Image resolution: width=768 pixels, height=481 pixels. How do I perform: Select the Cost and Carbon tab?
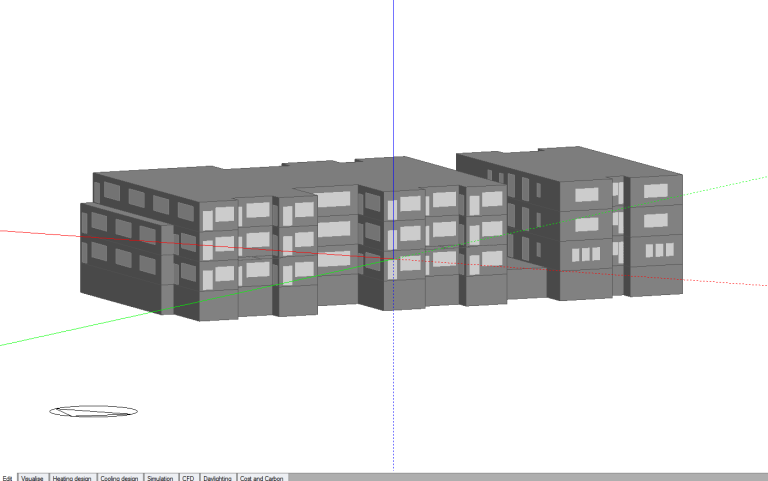261,478
